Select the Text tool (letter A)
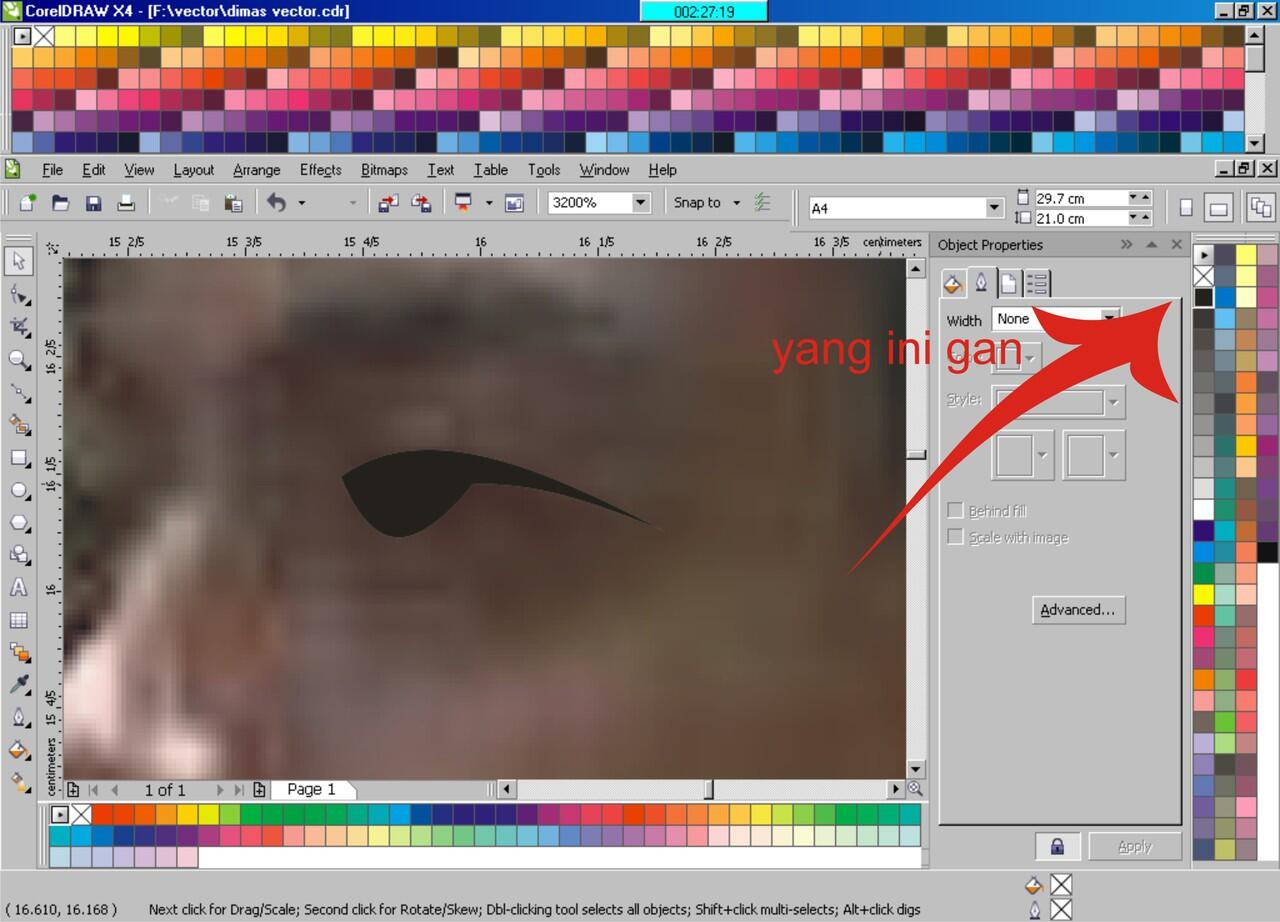Screen dimensions: 1280x922 tap(19, 588)
